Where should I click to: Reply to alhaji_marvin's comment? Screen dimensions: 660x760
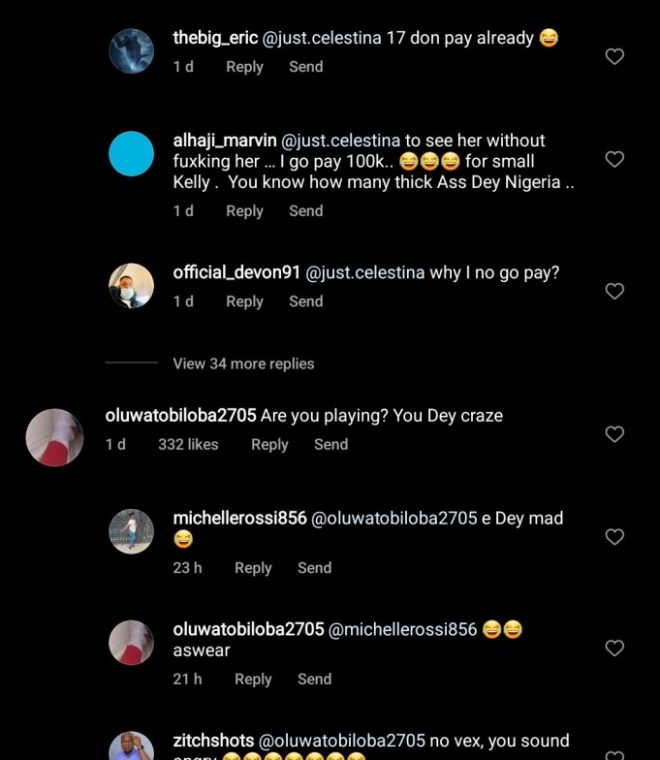[244, 211]
